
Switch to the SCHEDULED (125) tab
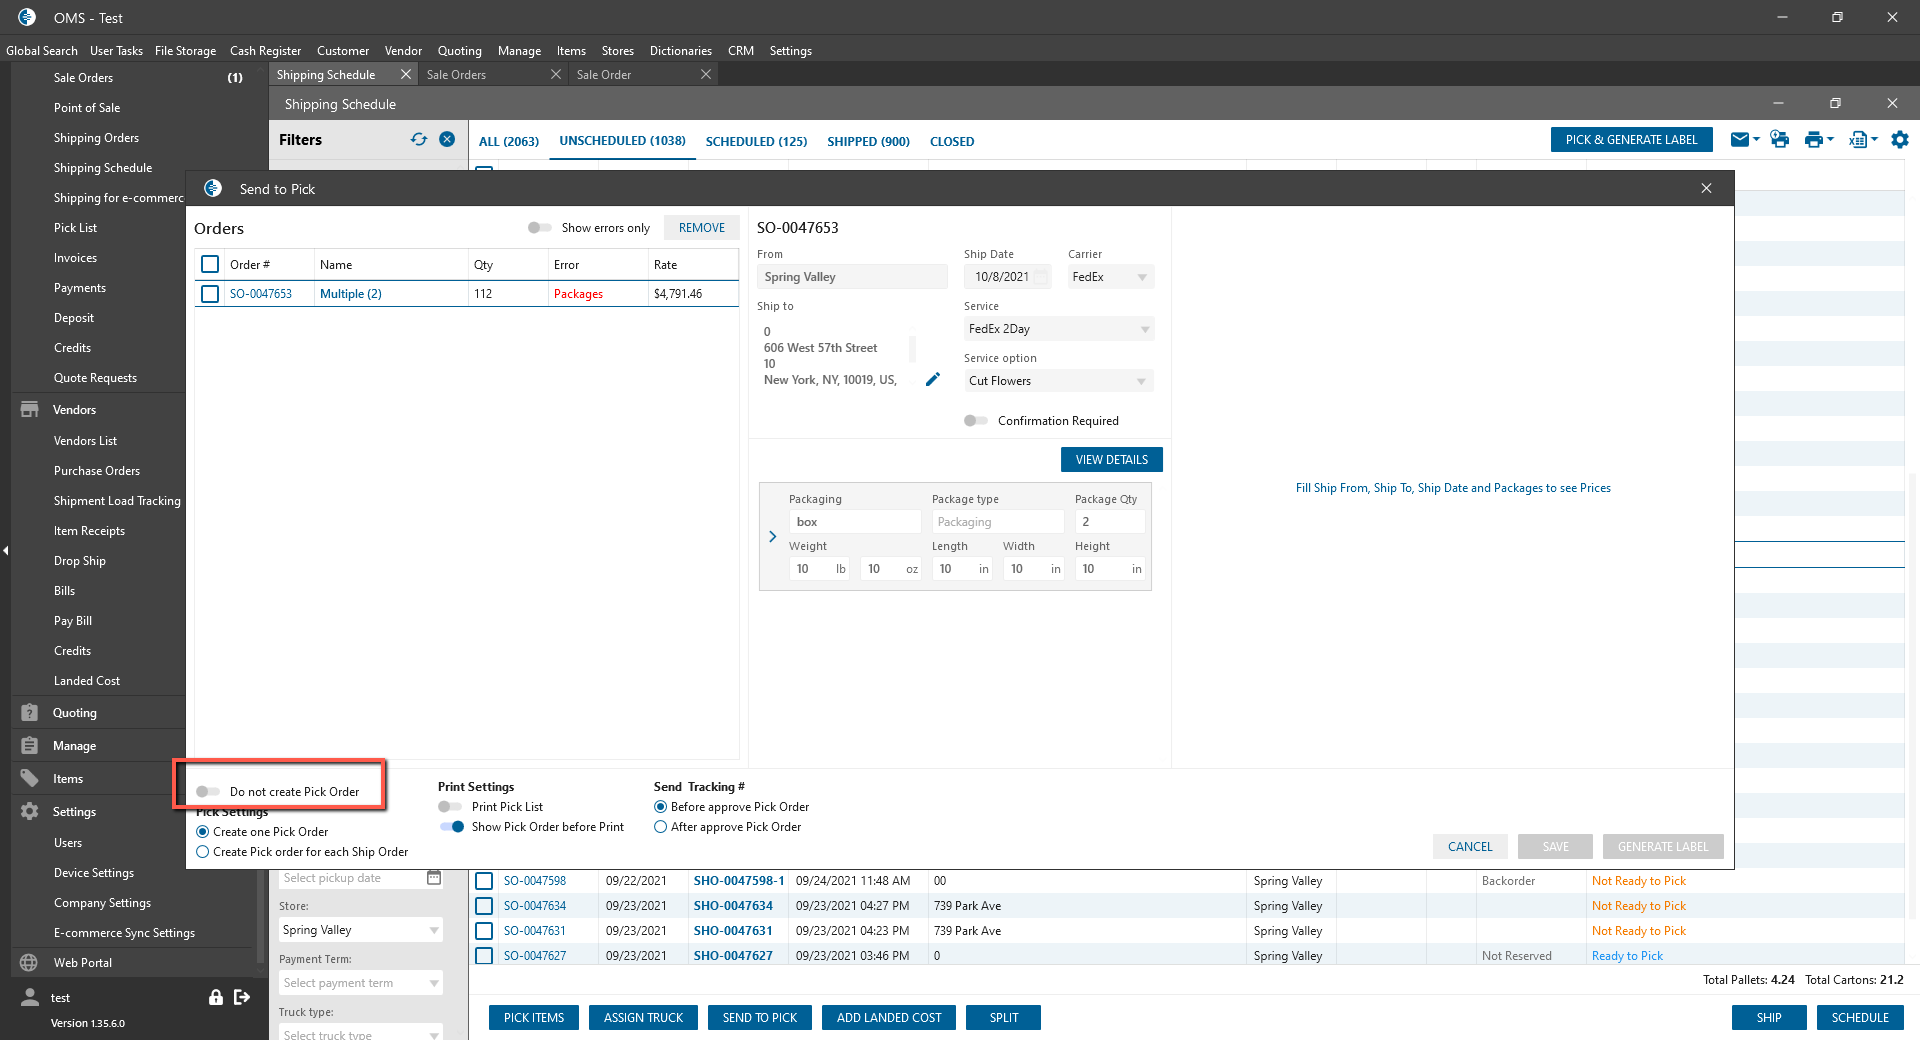(756, 142)
